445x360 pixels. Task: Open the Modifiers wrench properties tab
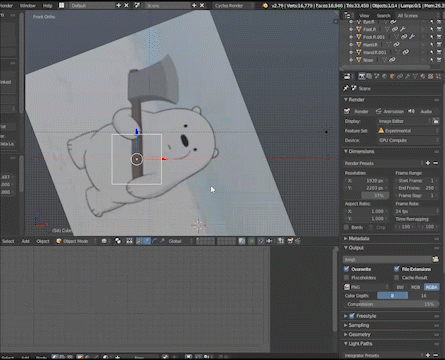pos(407,77)
